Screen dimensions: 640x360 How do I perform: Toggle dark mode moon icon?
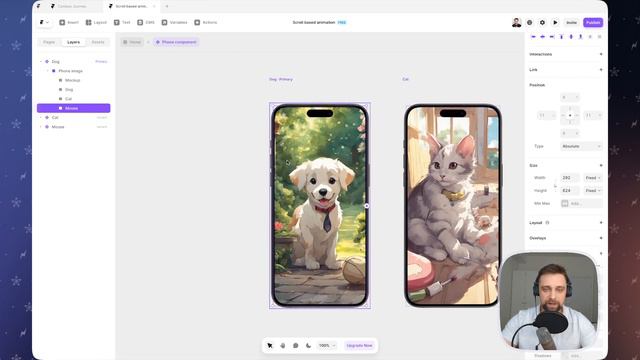tap(309, 345)
